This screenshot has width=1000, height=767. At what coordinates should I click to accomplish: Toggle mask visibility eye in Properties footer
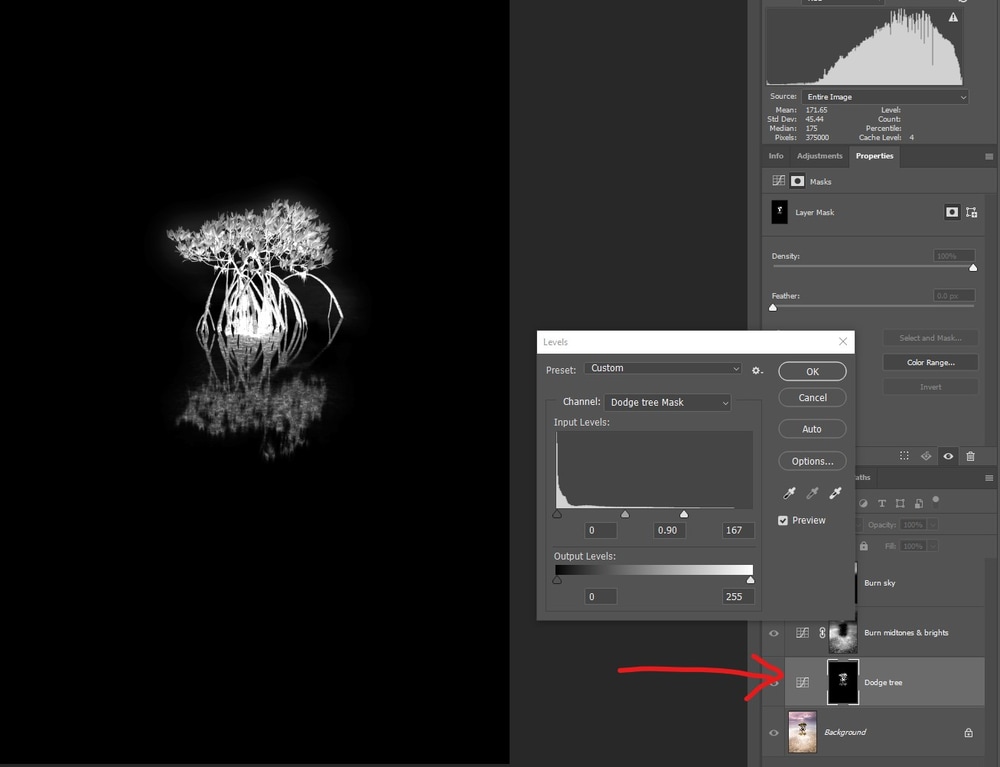[x=948, y=456]
